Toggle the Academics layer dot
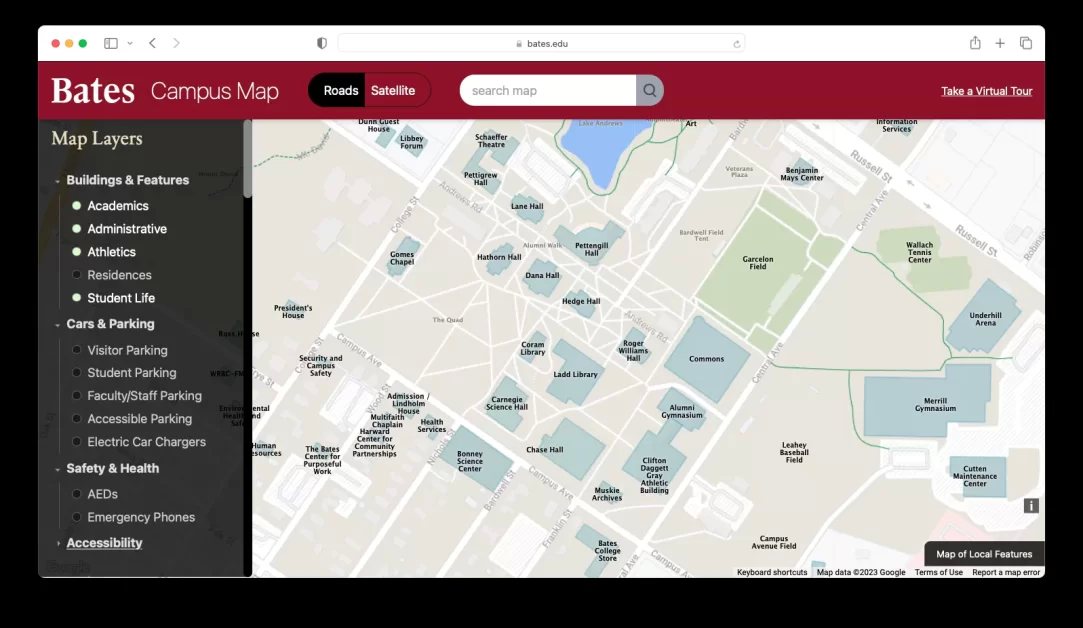Screen dimensions: 1083x628 76,205
